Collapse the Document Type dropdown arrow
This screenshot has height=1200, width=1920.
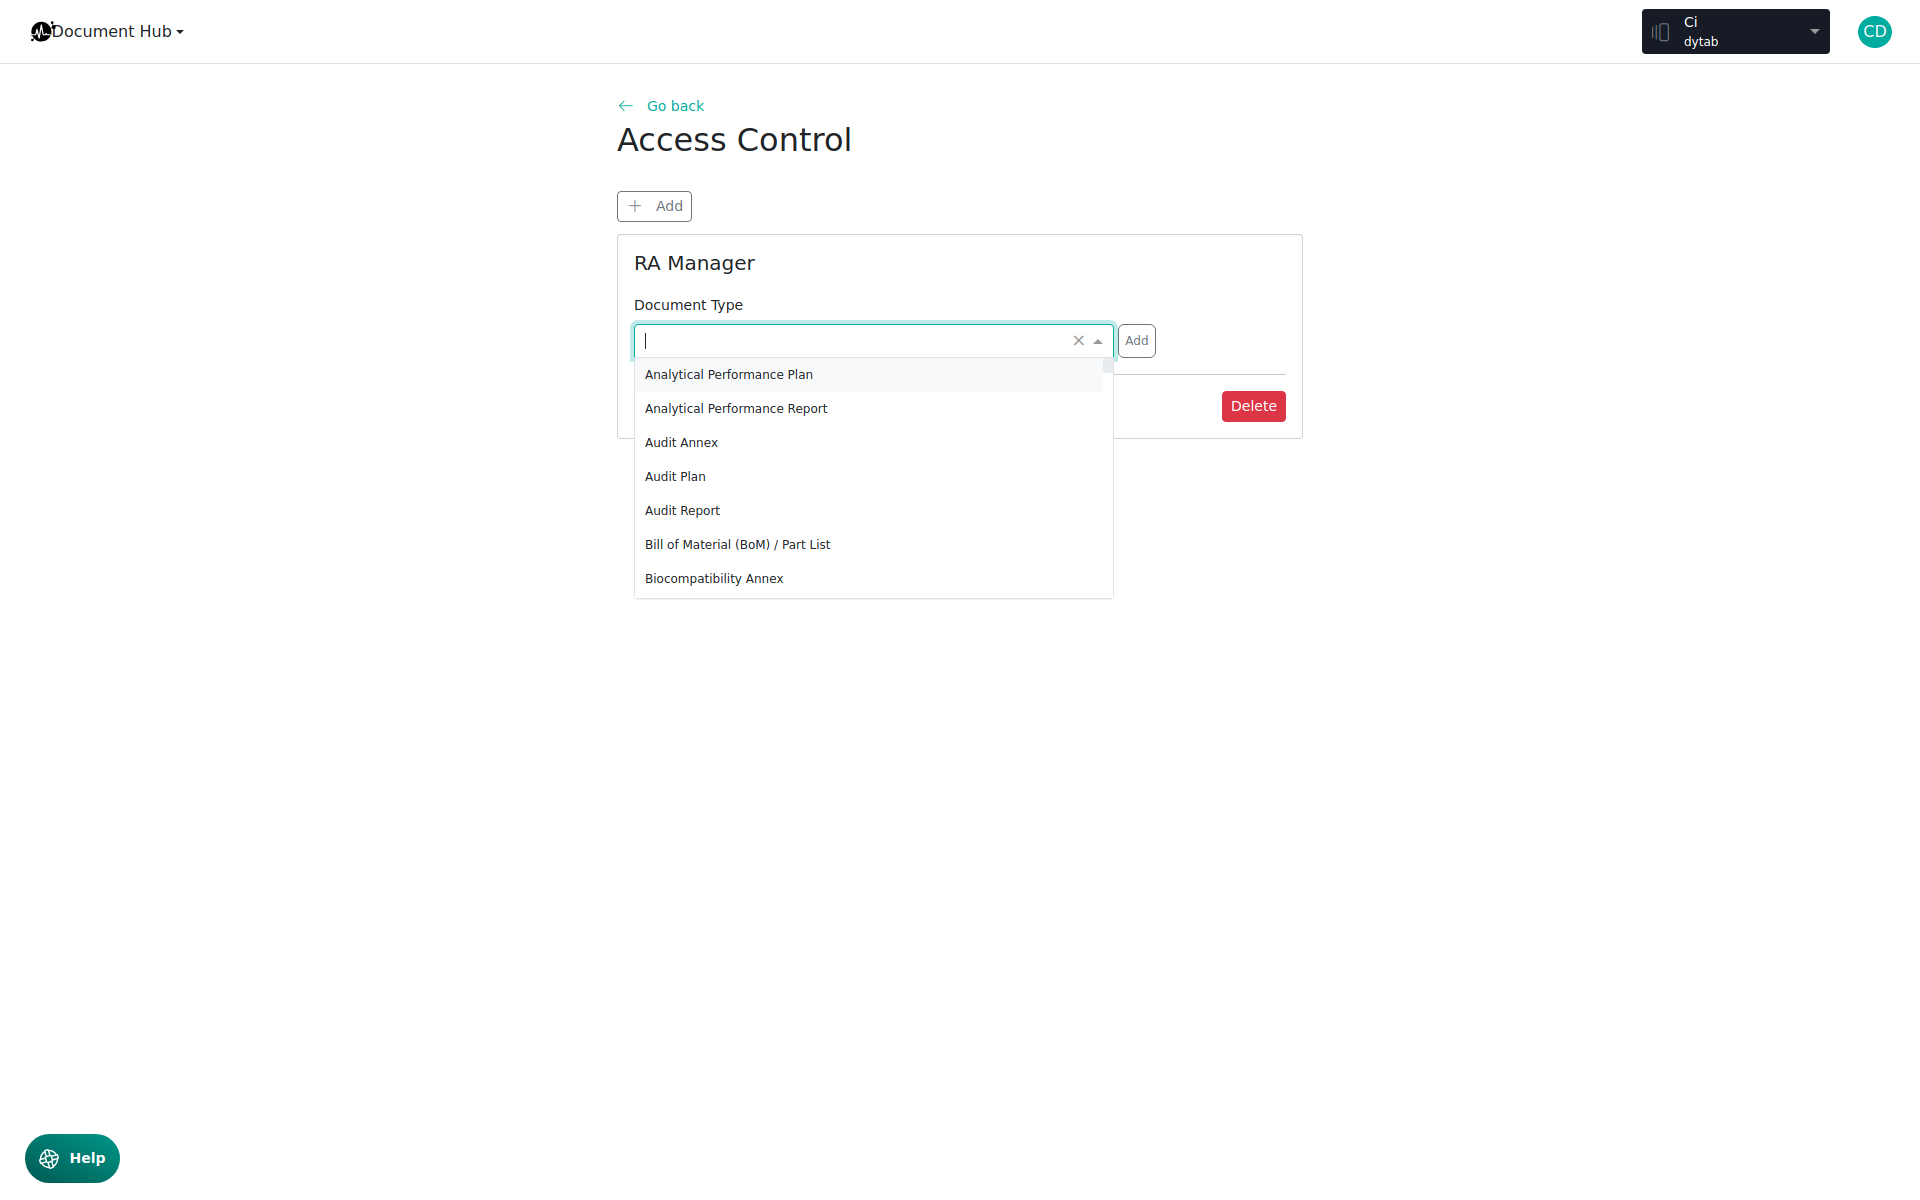[1098, 341]
